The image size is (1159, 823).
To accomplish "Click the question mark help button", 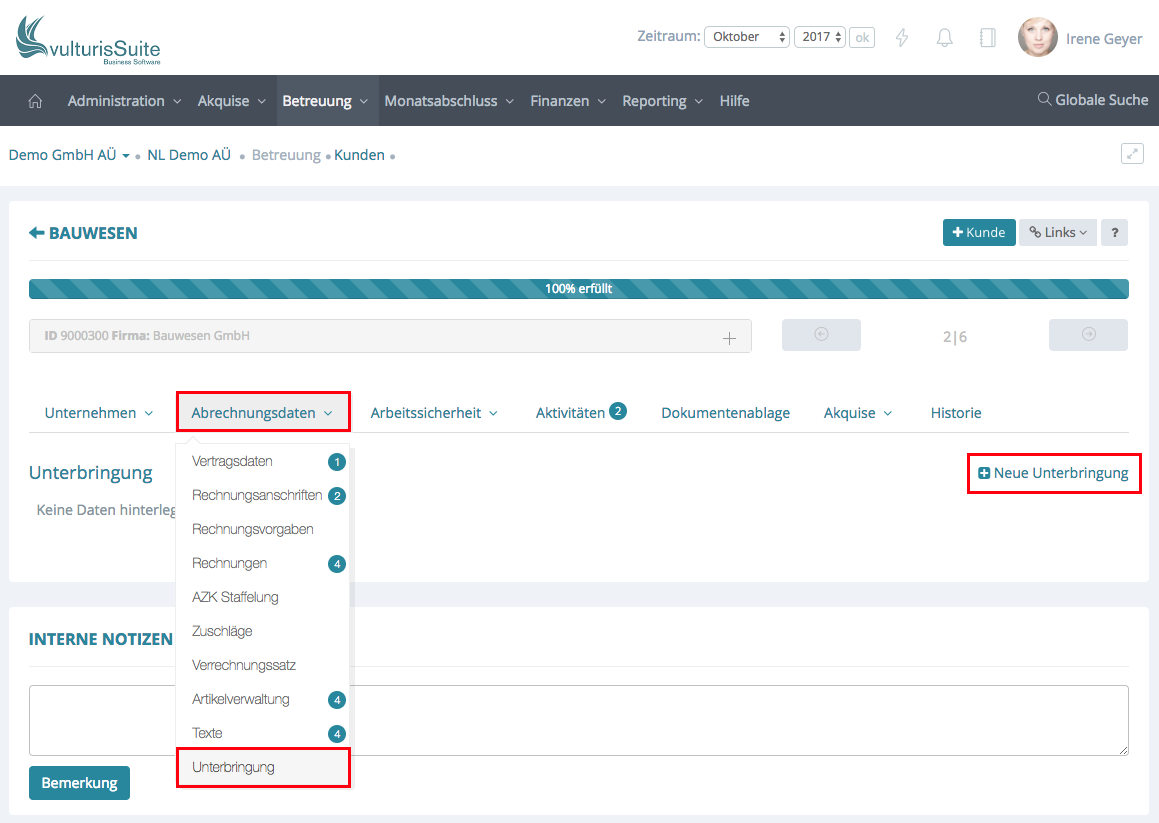I will point(1114,232).
